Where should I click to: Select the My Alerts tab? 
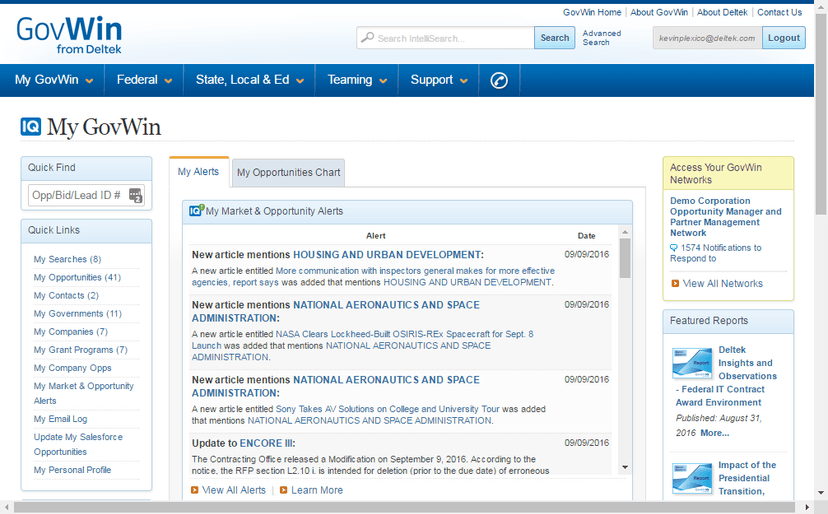198,172
